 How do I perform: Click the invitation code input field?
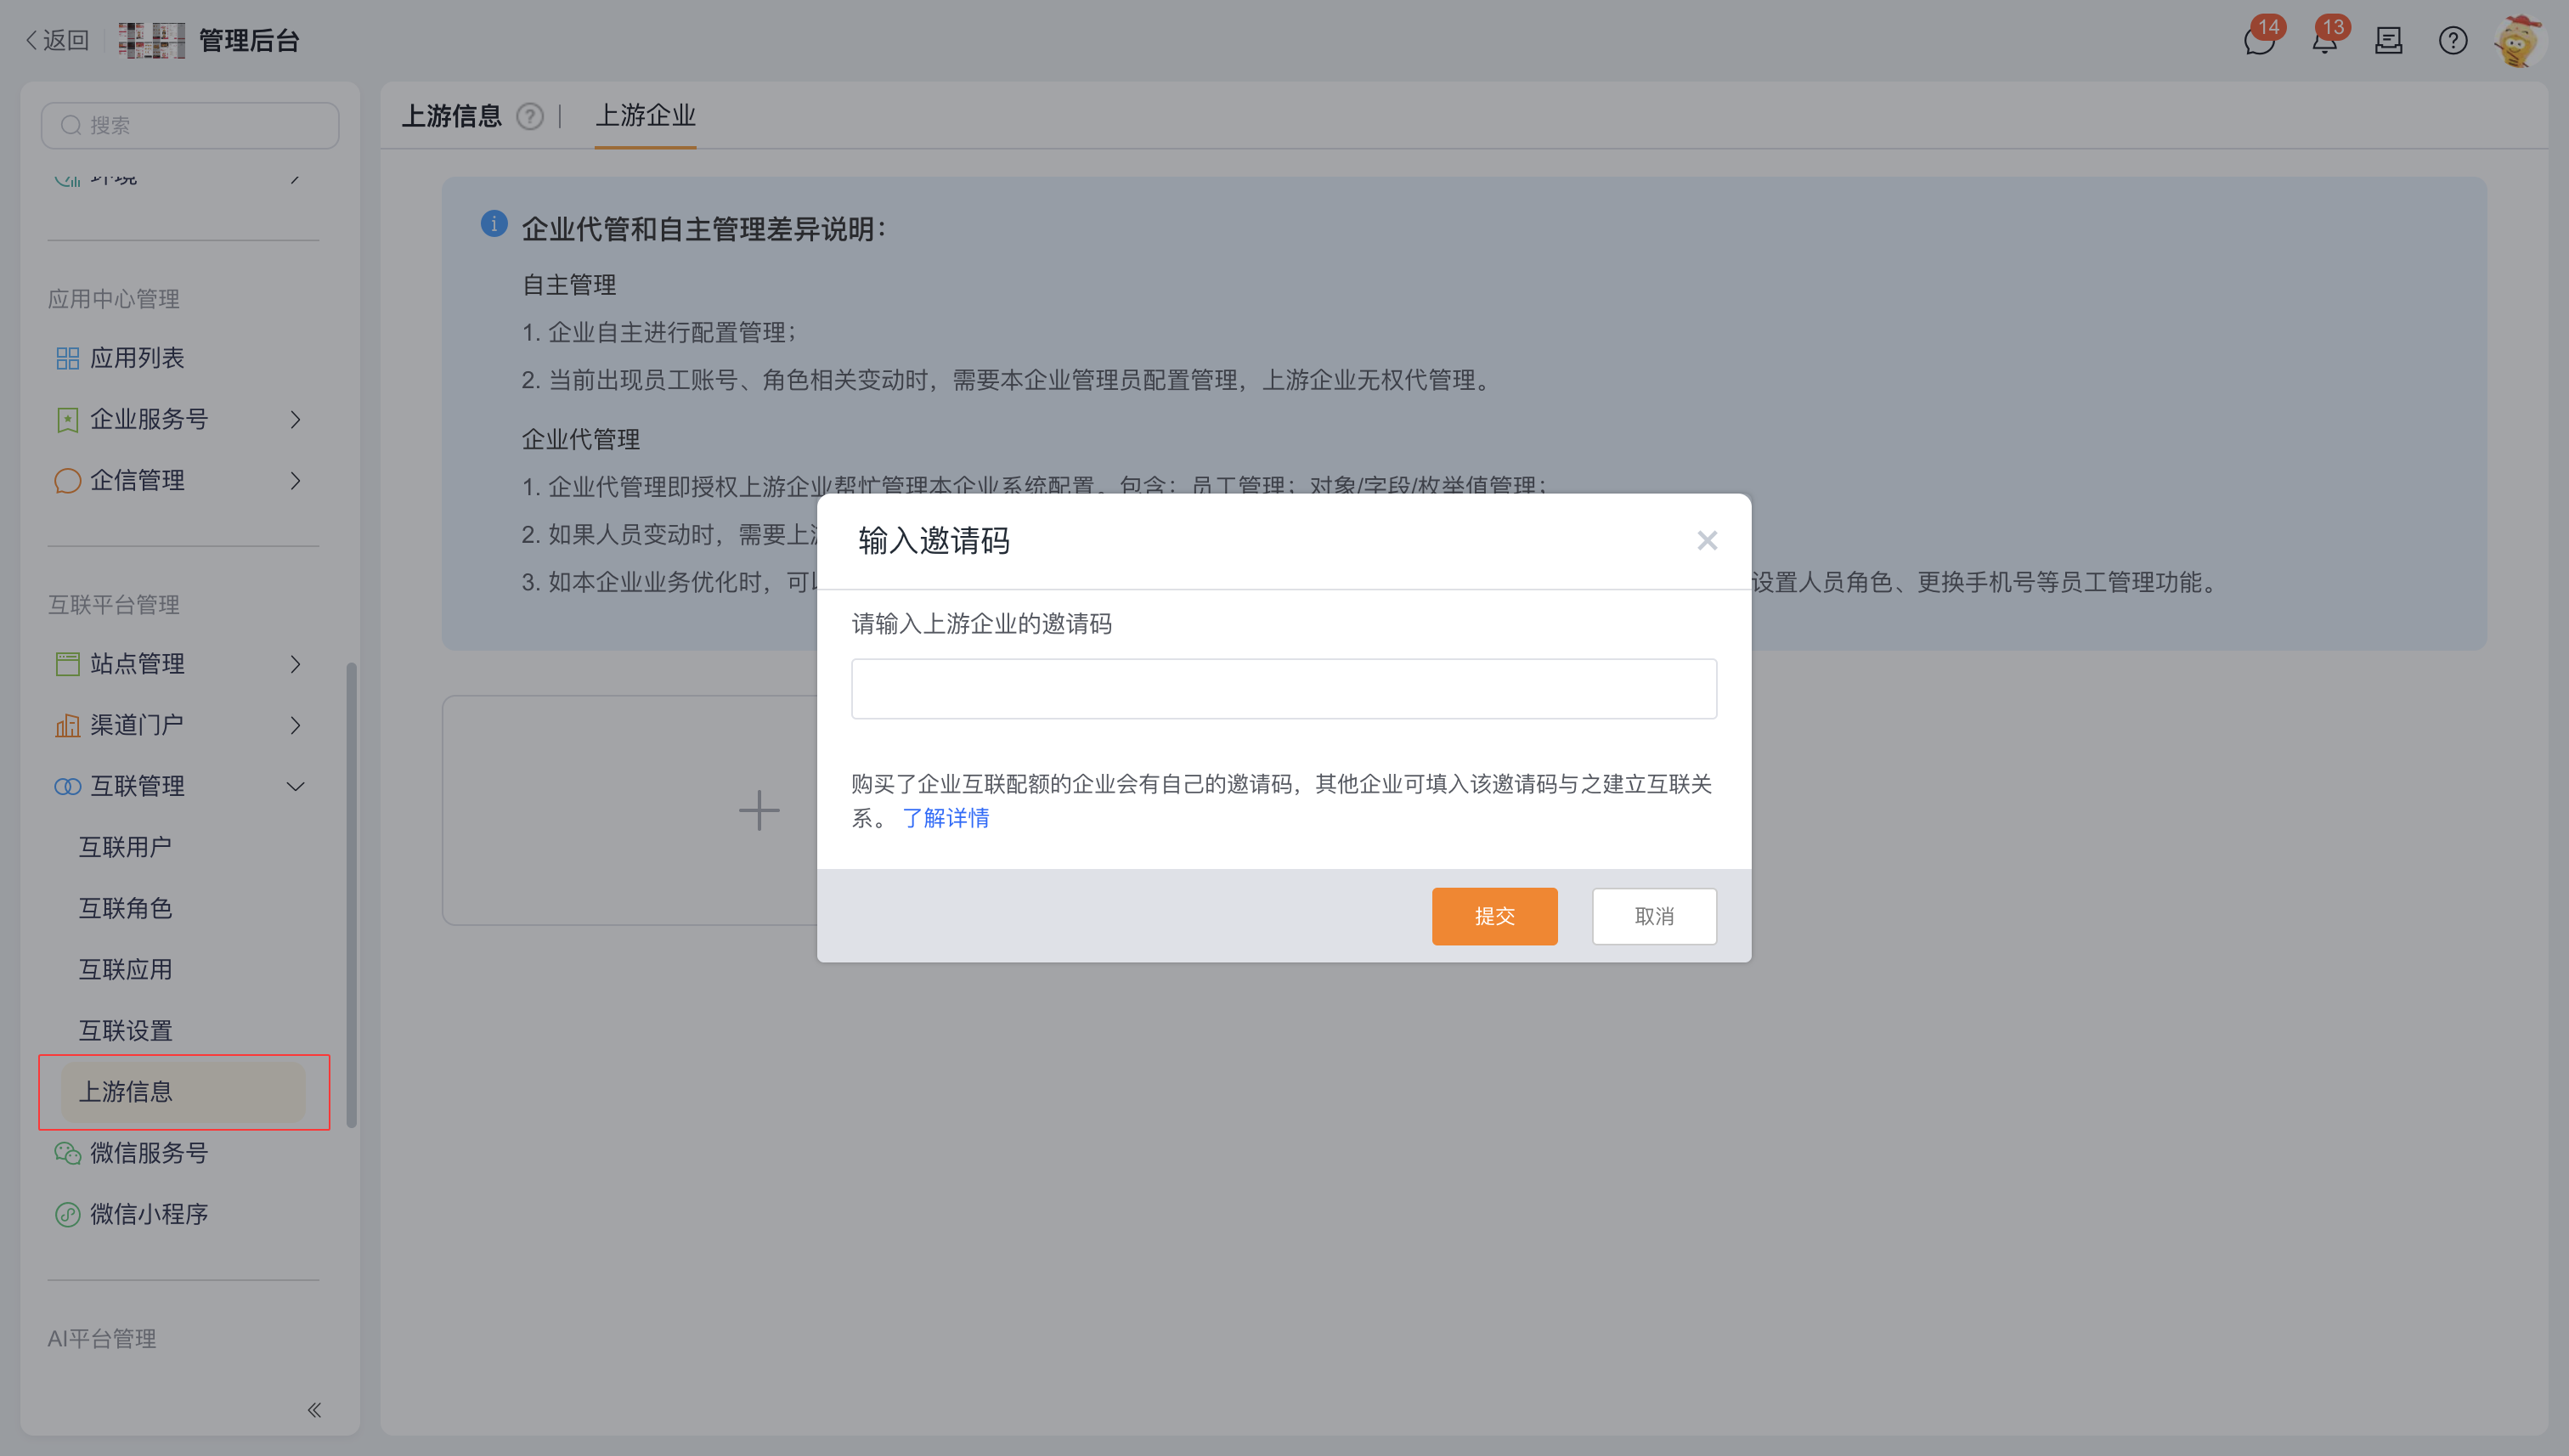tap(1284, 688)
